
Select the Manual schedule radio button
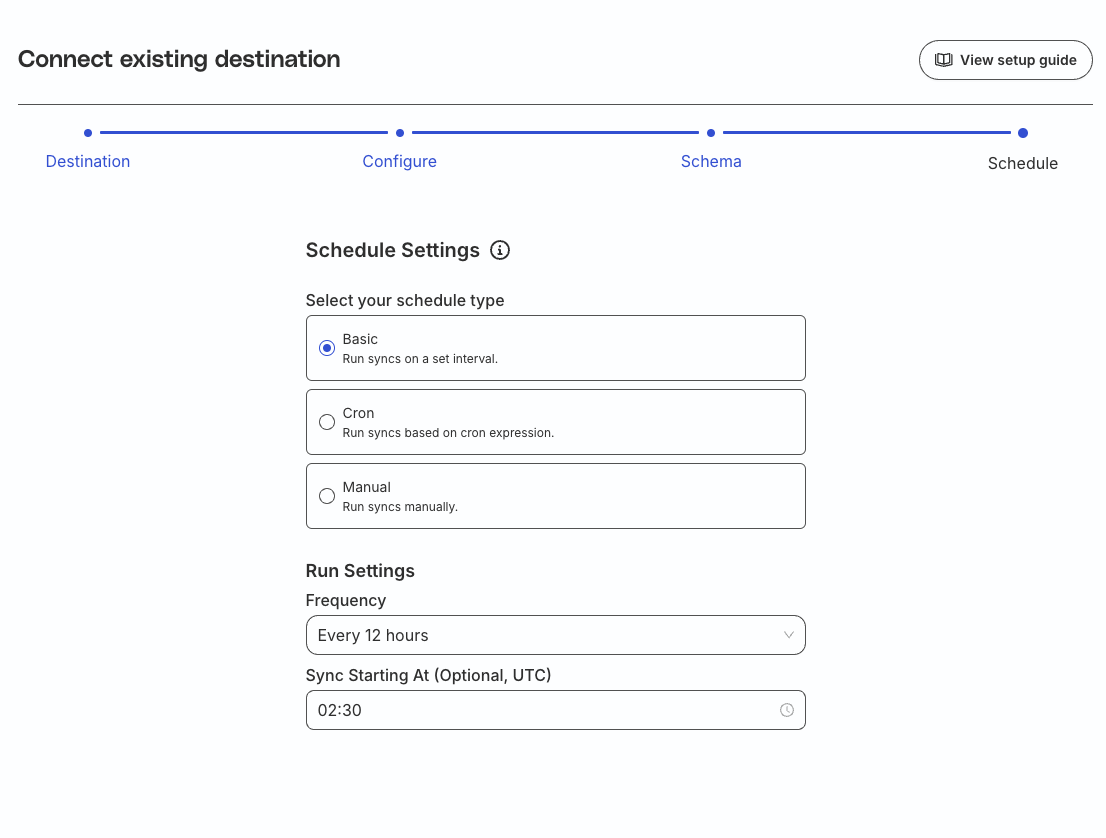(x=327, y=496)
